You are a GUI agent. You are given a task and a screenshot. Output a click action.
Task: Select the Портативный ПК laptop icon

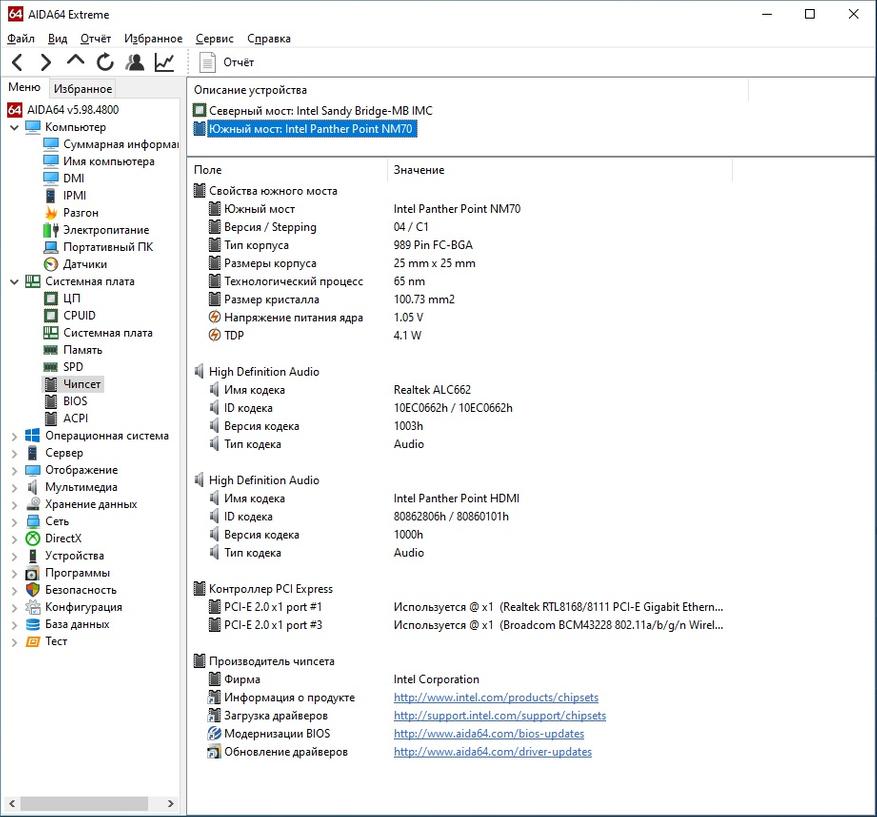coord(51,247)
